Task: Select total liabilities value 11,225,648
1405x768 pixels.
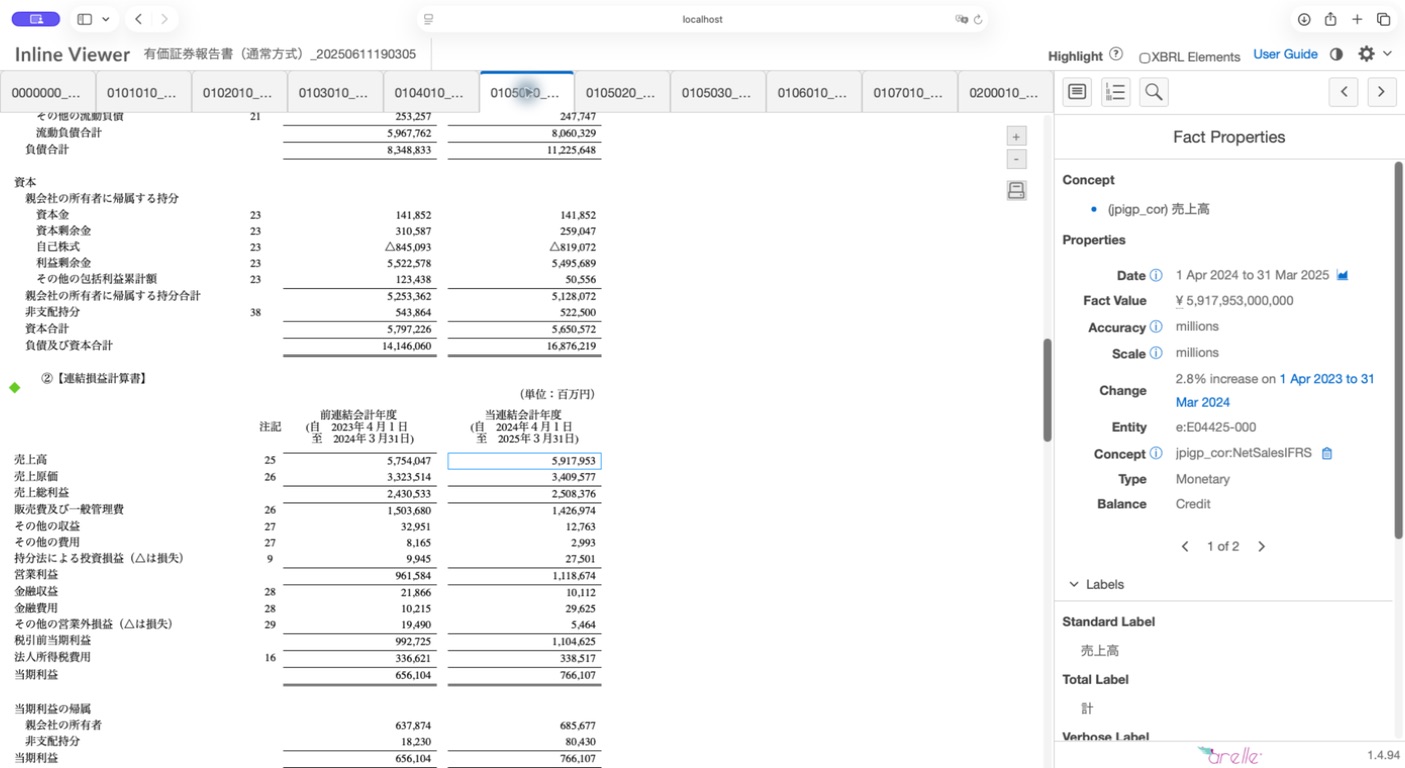Action: click(571, 150)
